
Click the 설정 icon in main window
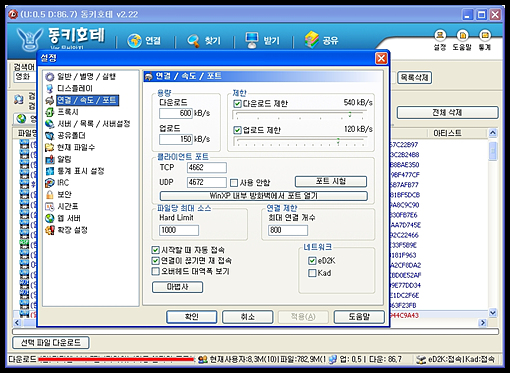tap(440, 40)
